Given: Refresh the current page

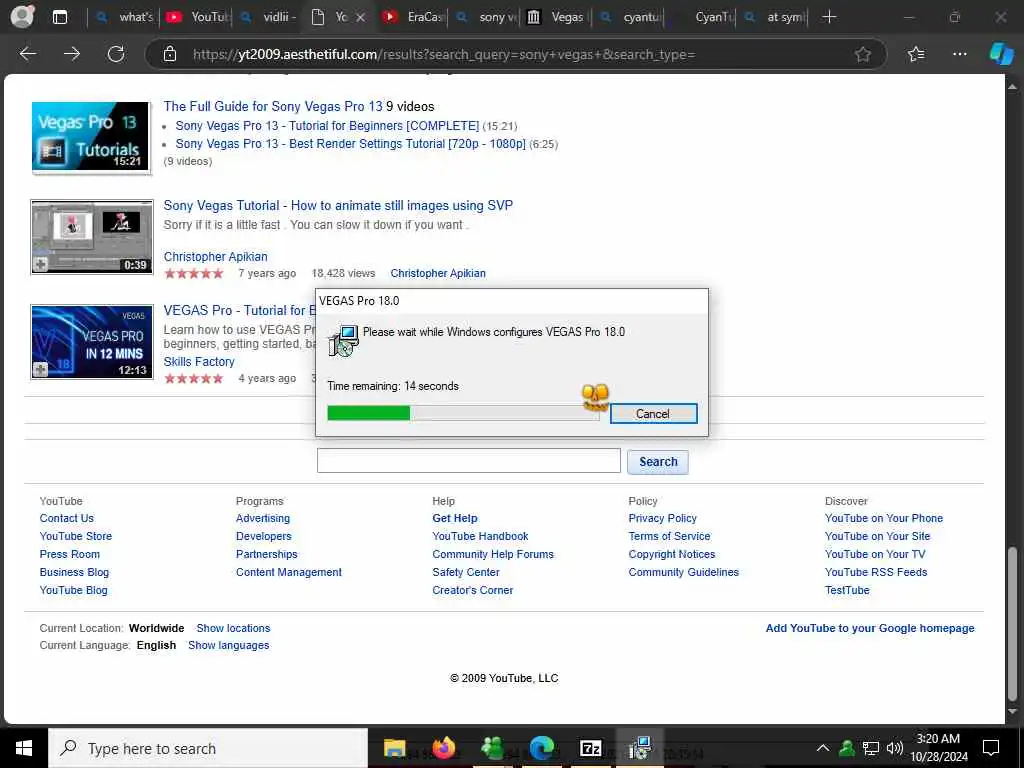Looking at the screenshot, I should (x=116, y=54).
